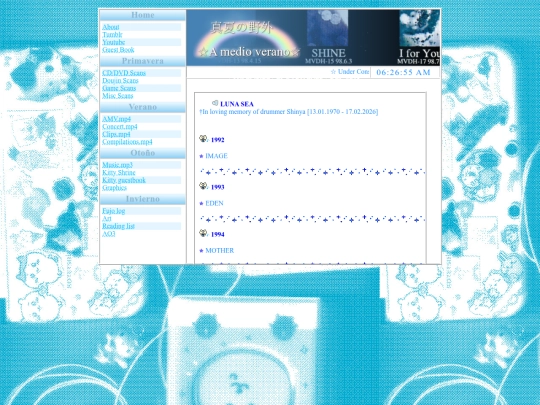Select the EDEN album entry
Viewport: 540px width, 405px height.
[214, 203]
